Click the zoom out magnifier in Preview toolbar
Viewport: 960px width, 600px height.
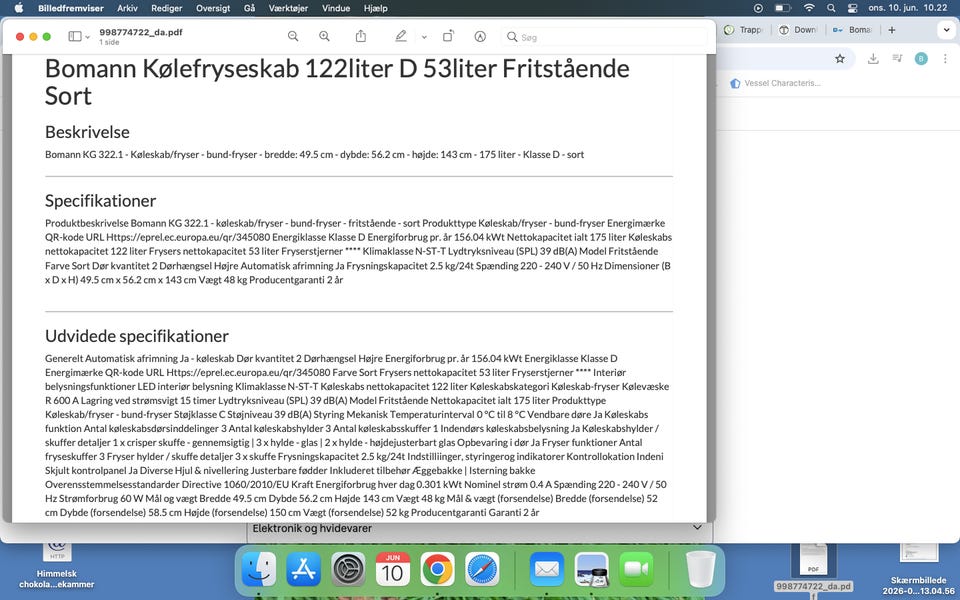click(293, 36)
